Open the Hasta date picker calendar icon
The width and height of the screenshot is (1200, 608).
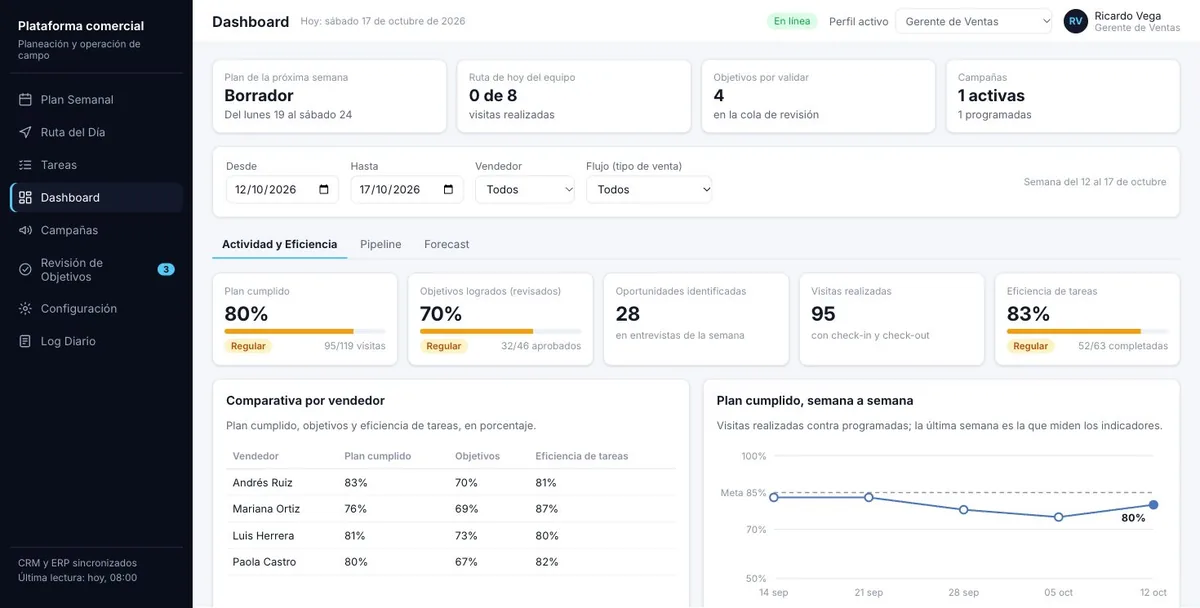coord(448,189)
